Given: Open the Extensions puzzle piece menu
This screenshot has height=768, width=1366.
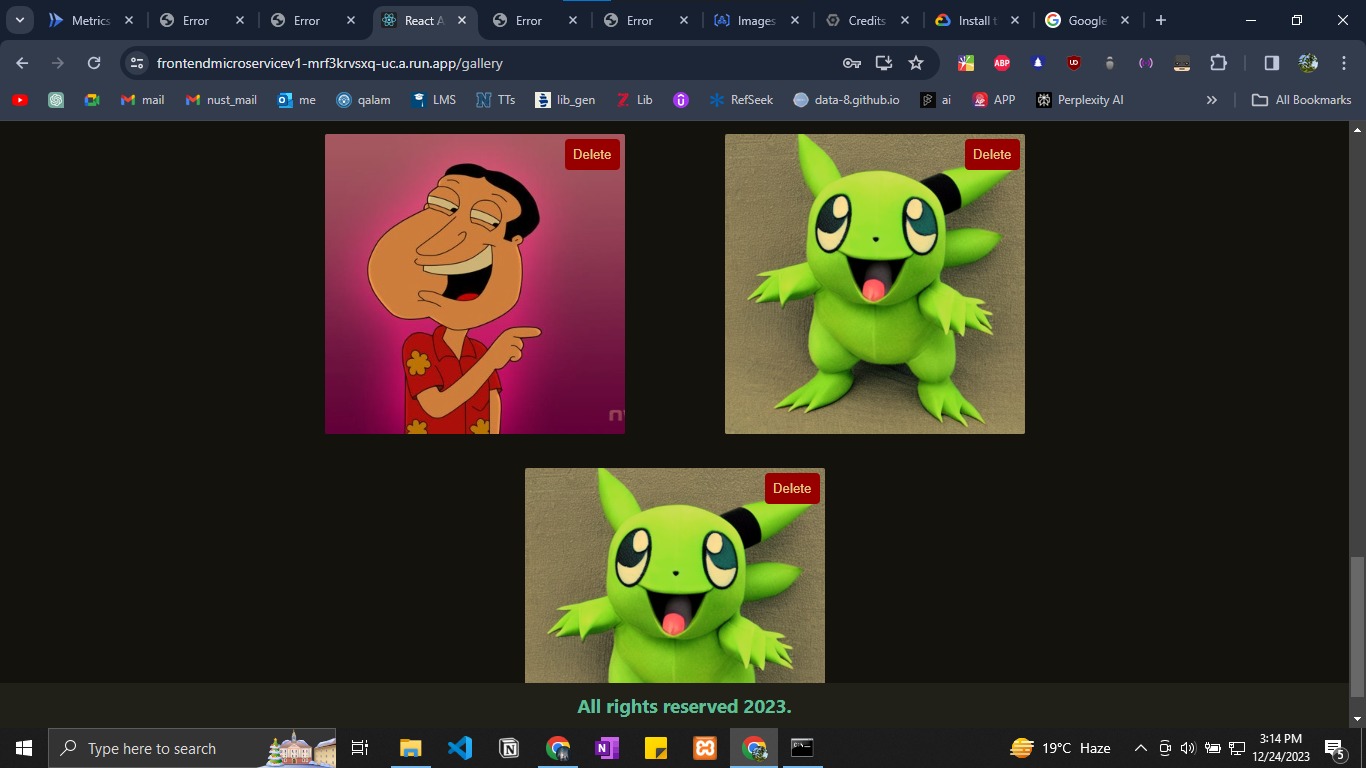Looking at the screenshot, I should coord(1218,63).
